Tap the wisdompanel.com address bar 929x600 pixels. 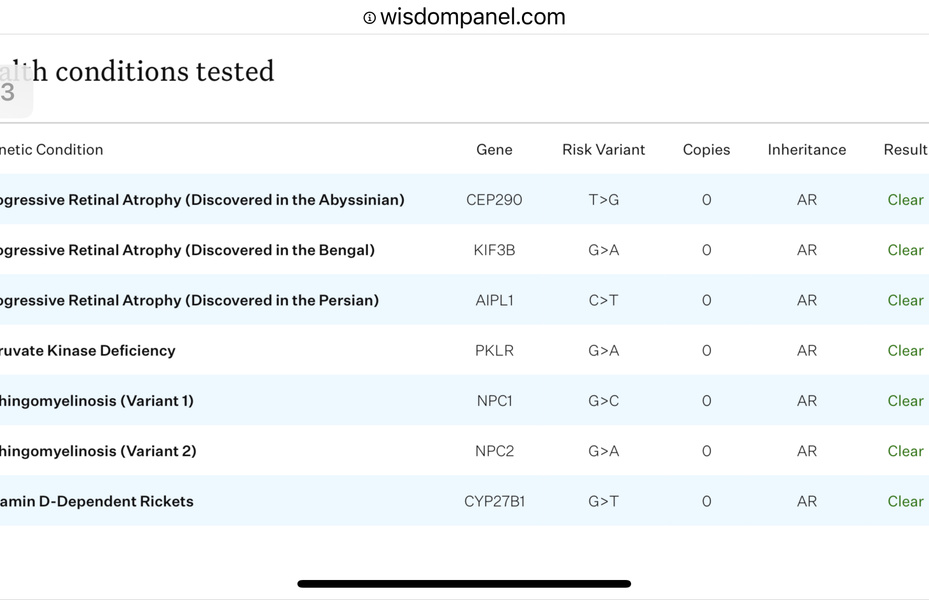pyautogui.click(x=473, y=17)
